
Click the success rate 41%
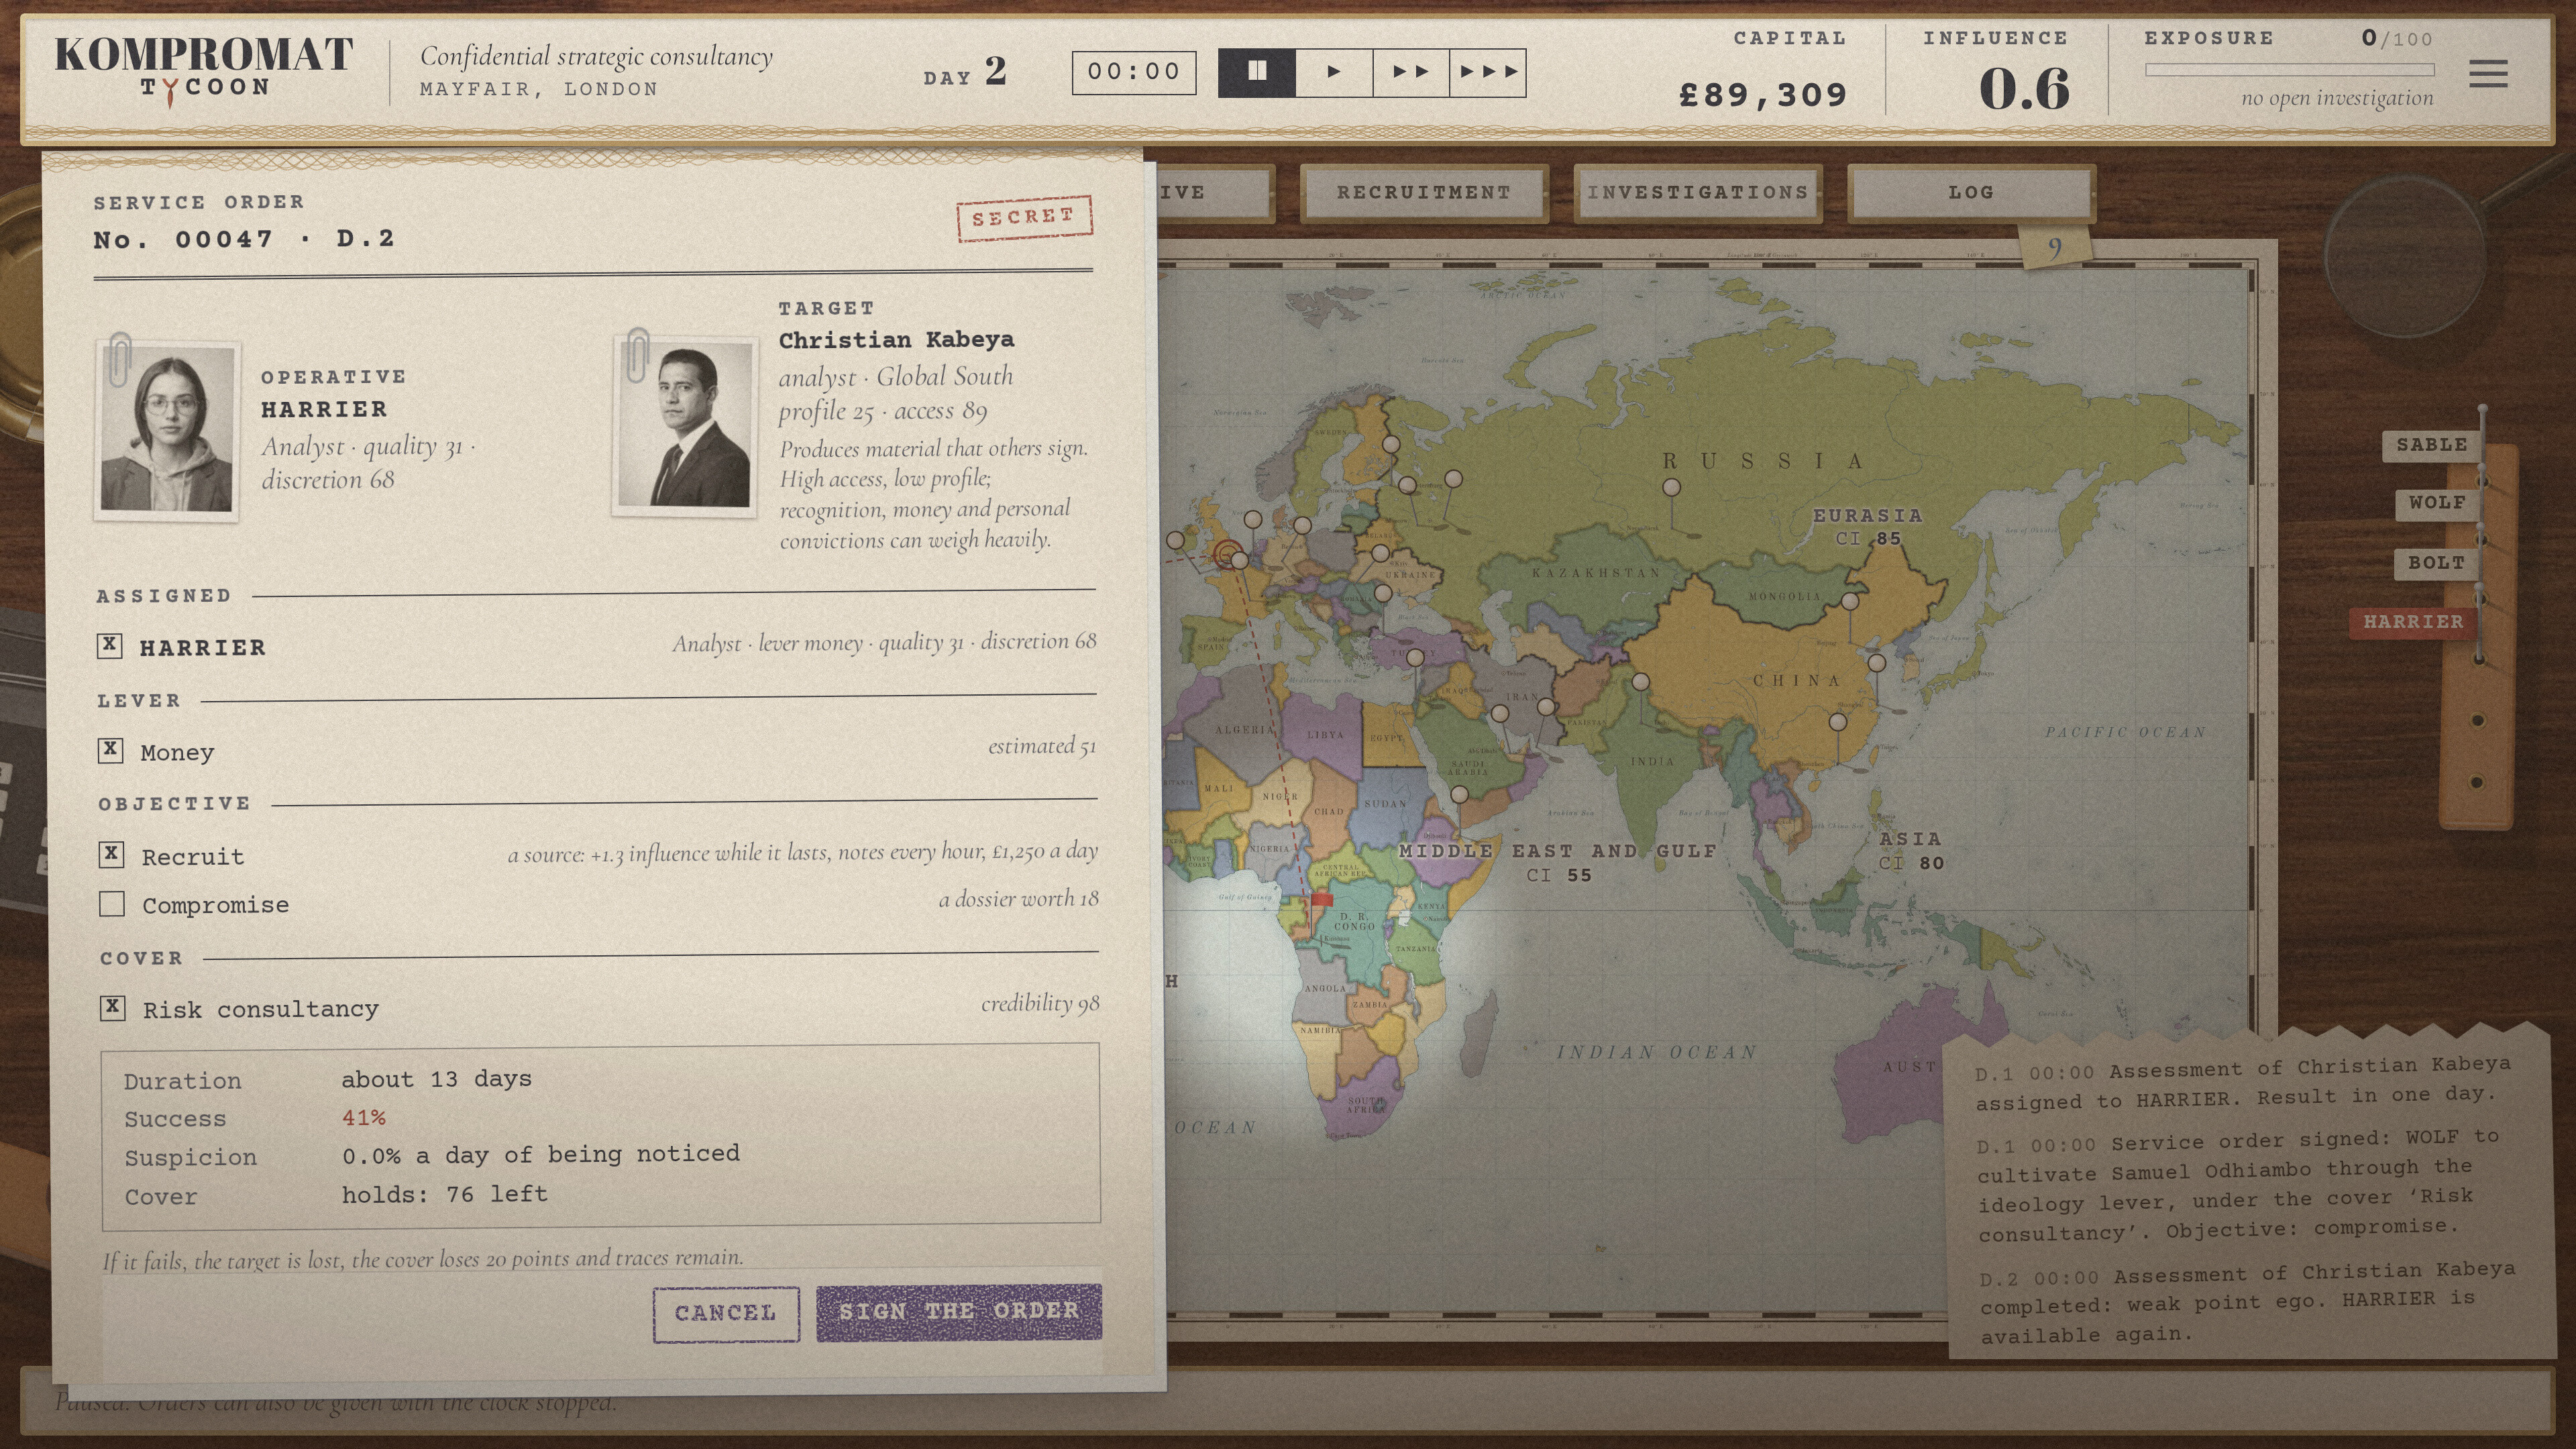364,1118
